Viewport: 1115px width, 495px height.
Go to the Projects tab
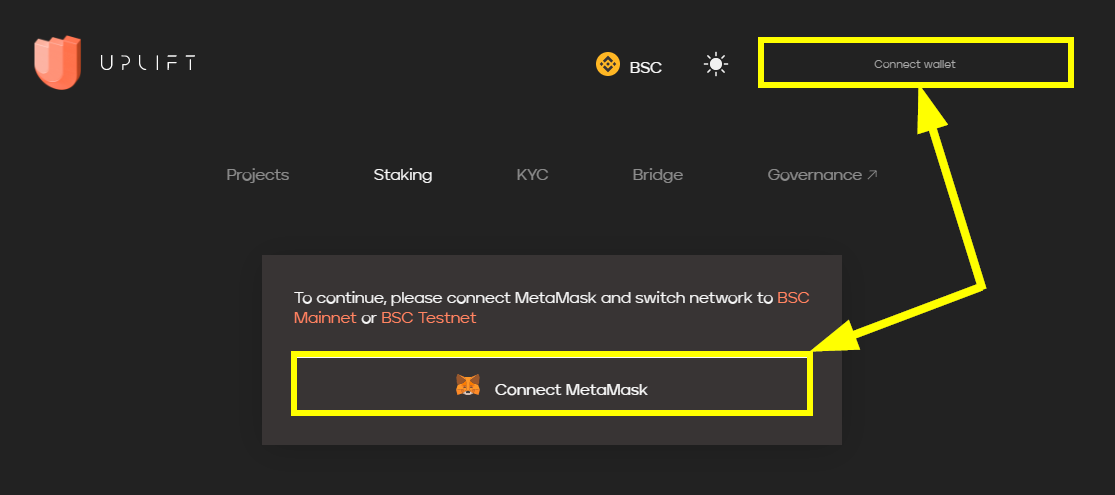point(257,175)
